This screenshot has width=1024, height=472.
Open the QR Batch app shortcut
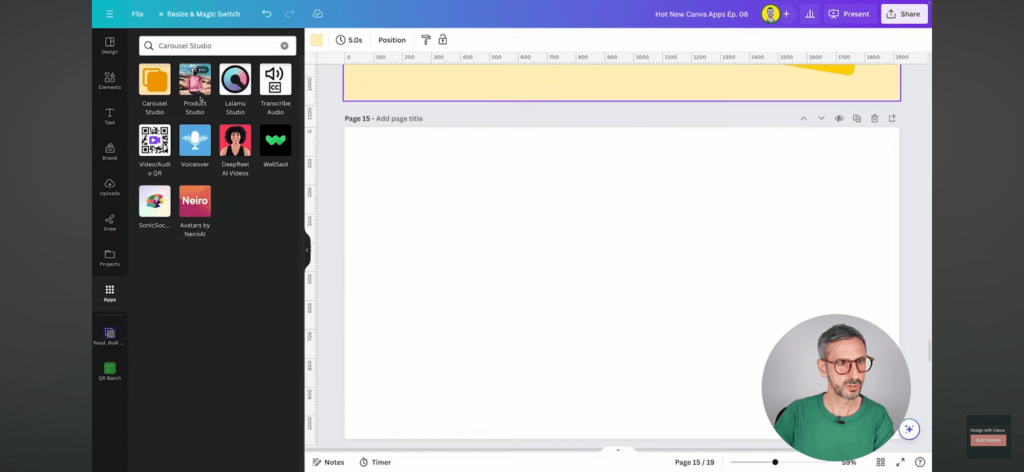(x=110, y=371)
